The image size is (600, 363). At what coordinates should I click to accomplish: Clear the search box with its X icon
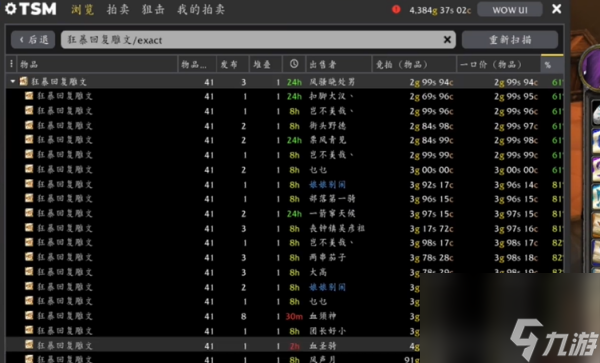[447, 39]
